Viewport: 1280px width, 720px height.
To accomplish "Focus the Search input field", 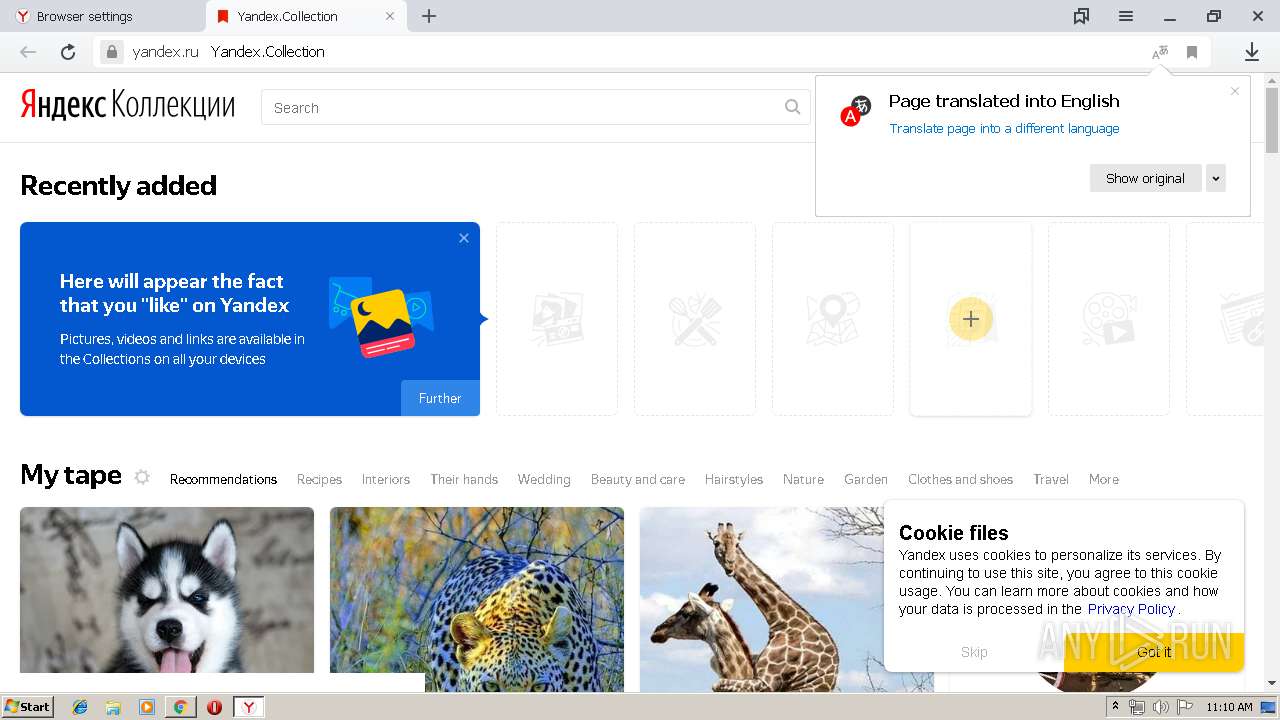I will (535, 107).
